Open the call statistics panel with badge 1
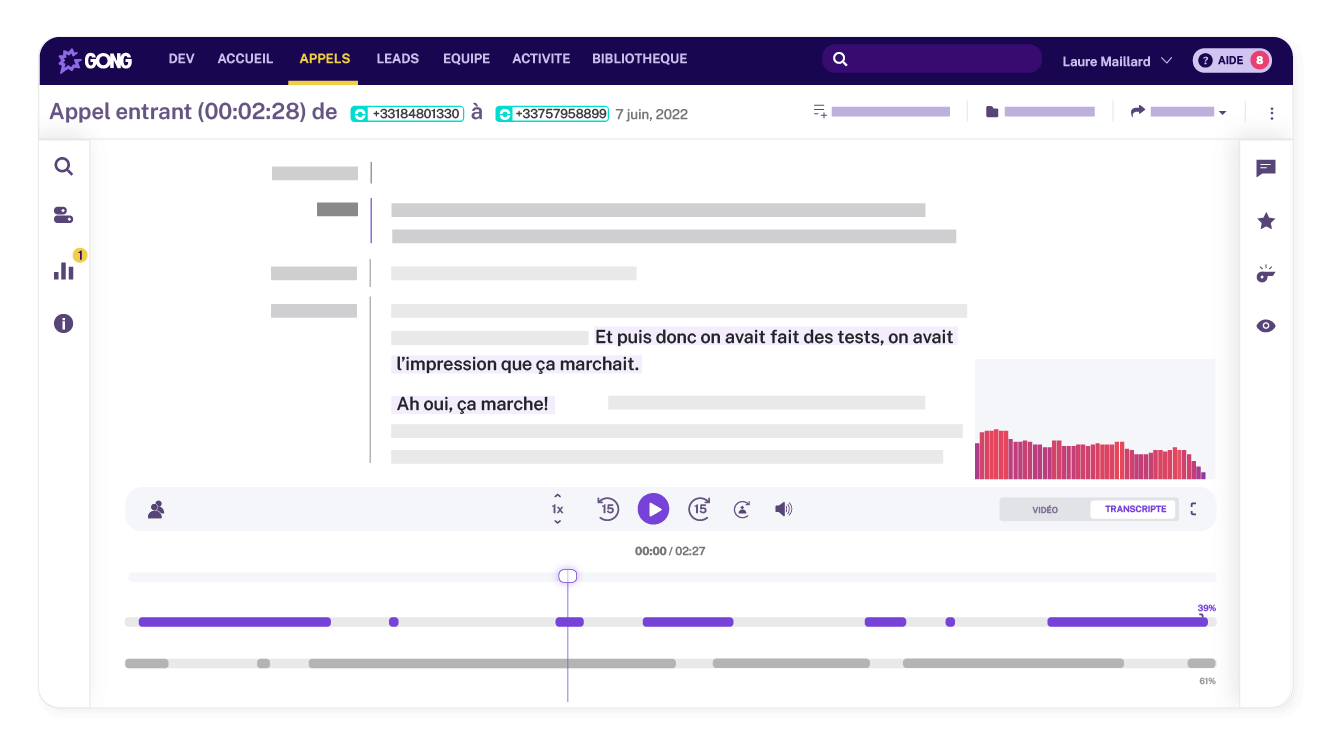The height and width of the screenshot is (746, 1332). pos(63,270)
